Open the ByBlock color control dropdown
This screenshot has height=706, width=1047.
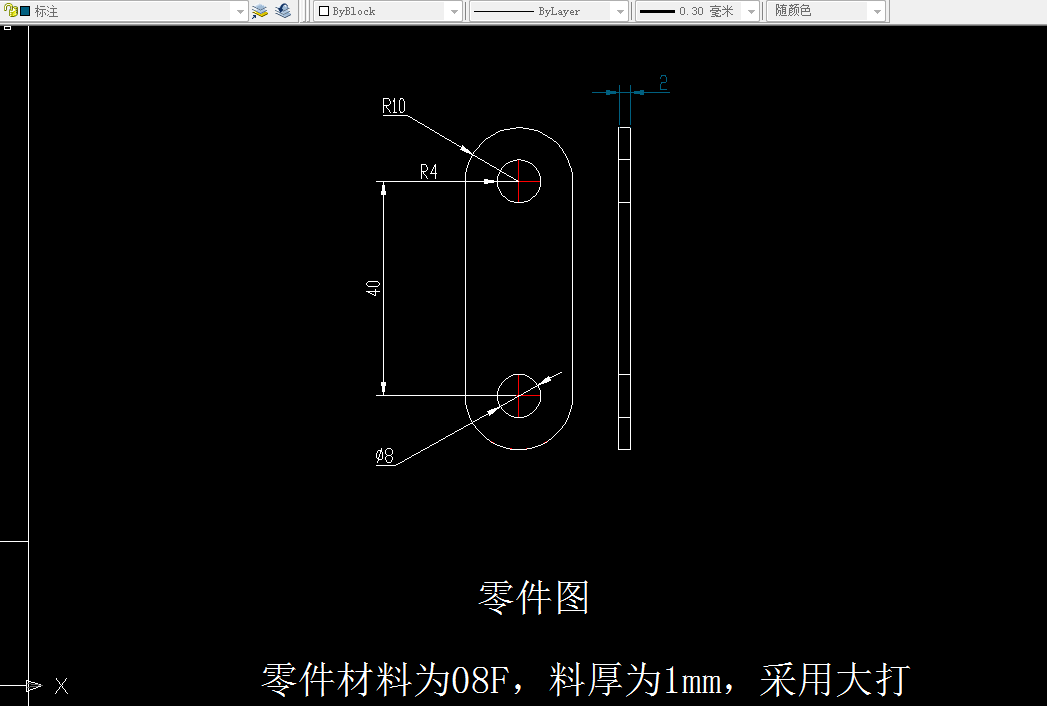[x=455, y=12]
